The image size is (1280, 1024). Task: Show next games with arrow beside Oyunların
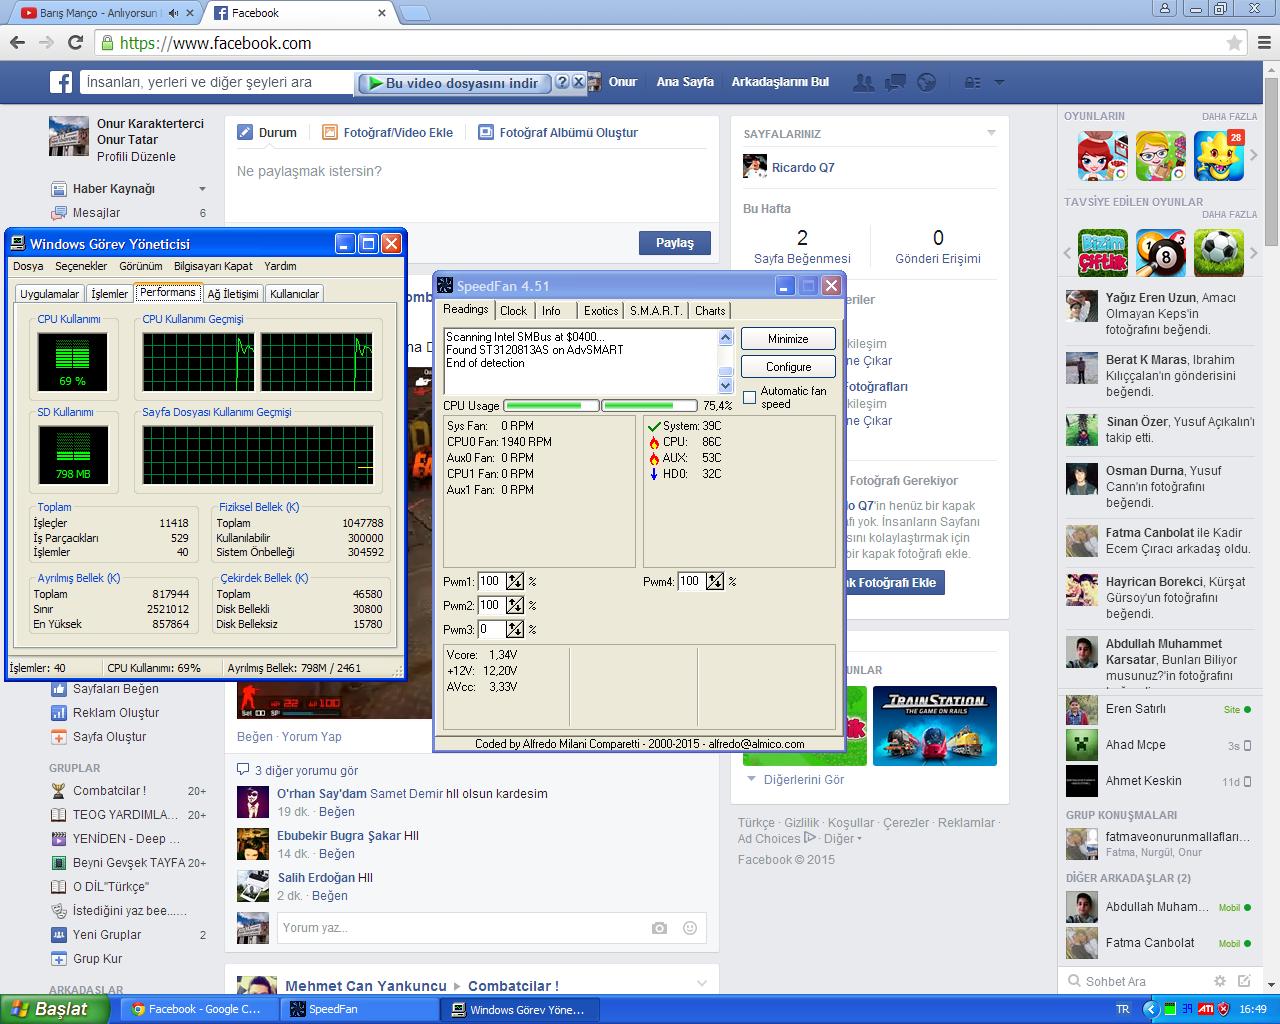click(1254, 156)
